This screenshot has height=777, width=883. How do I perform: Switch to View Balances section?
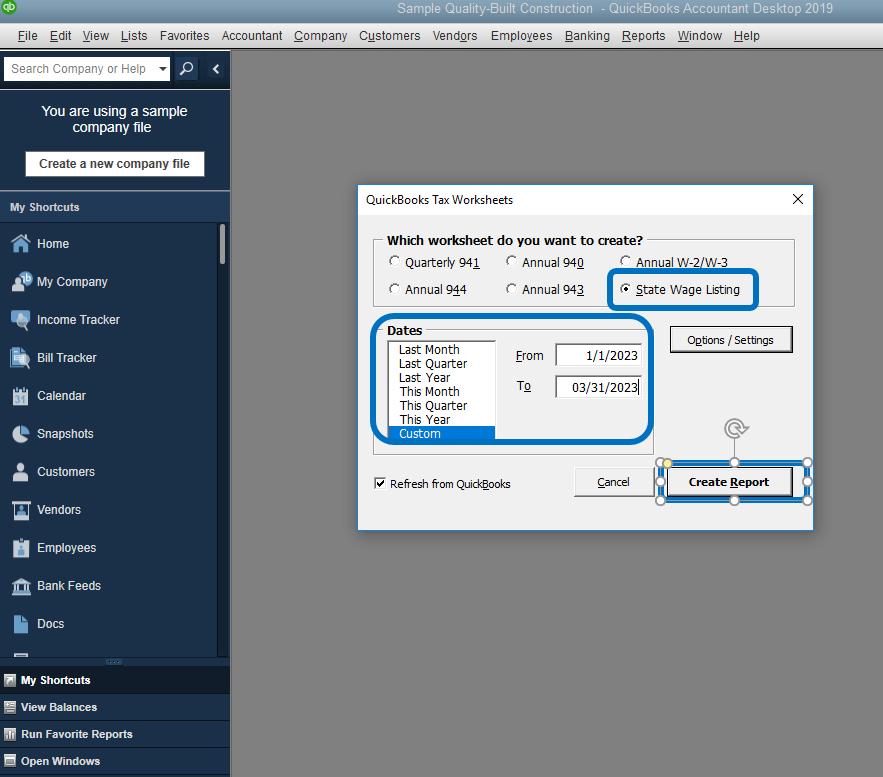(x=59, y=707)
